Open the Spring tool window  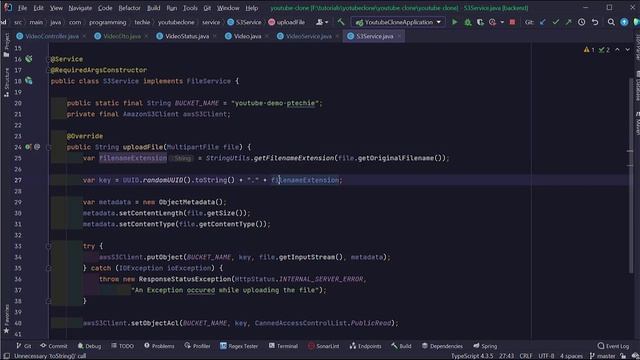coord(485,346)
